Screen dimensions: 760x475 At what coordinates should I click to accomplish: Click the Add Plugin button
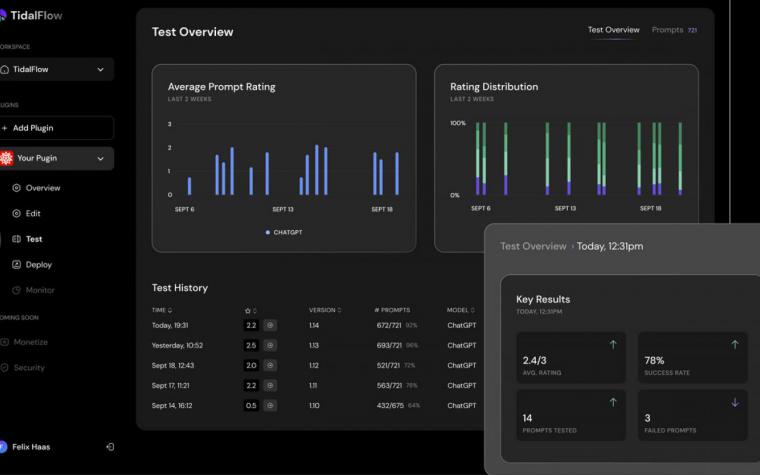point(57,128)
